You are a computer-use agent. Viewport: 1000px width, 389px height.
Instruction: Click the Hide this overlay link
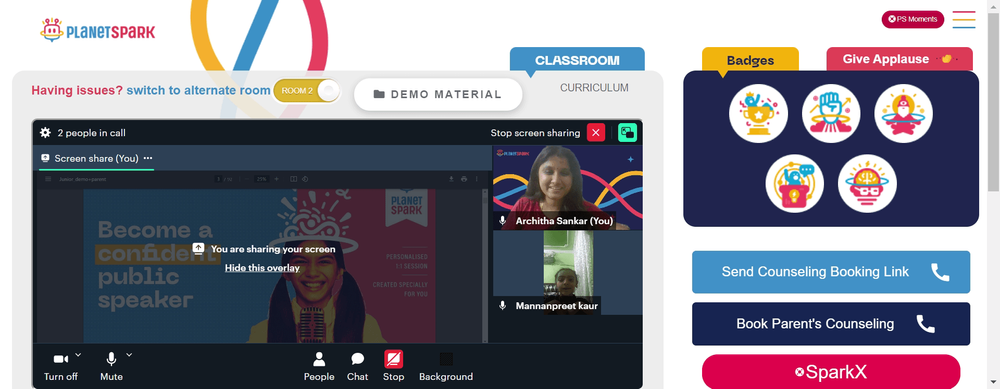tap(262, 268)
